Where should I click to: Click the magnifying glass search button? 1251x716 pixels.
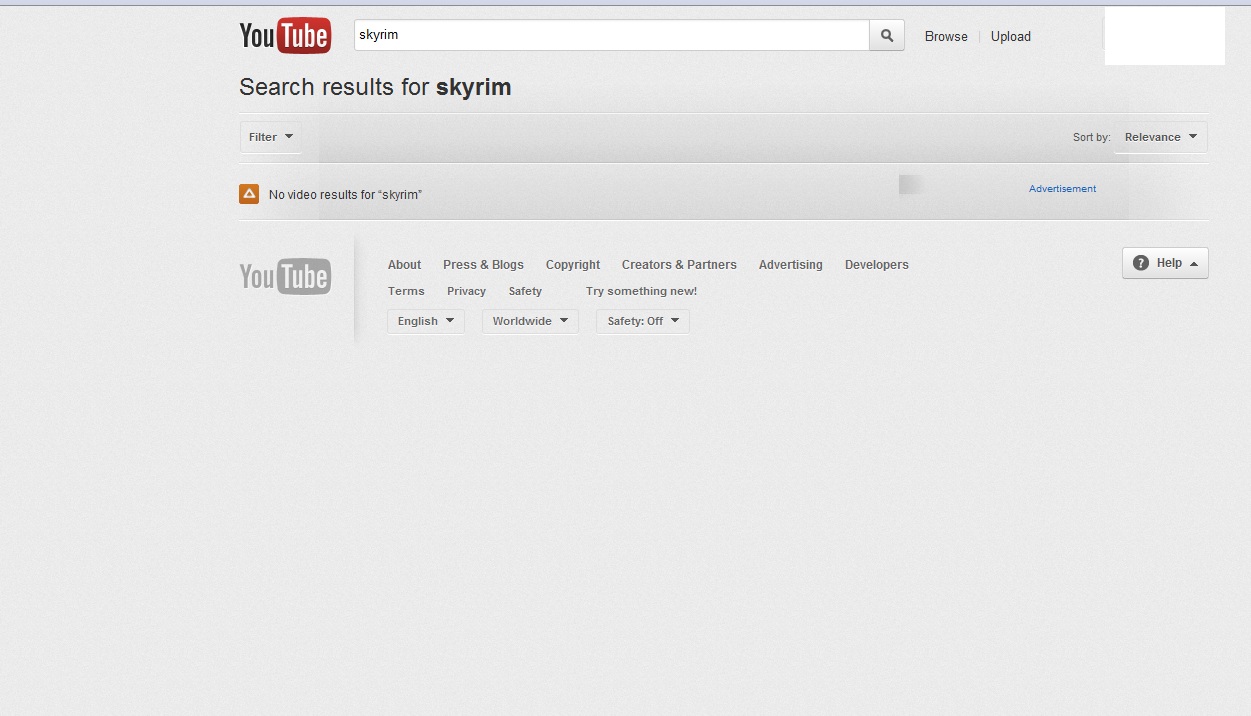(887, 36)
